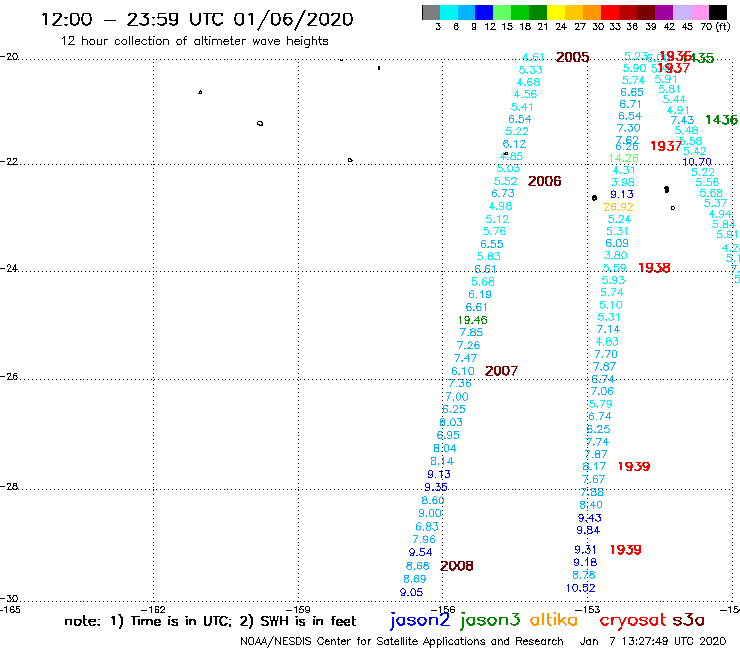Click the chart title date 01/06/2020
Viewport: 740px width, 650px height.
pos(293,20)
